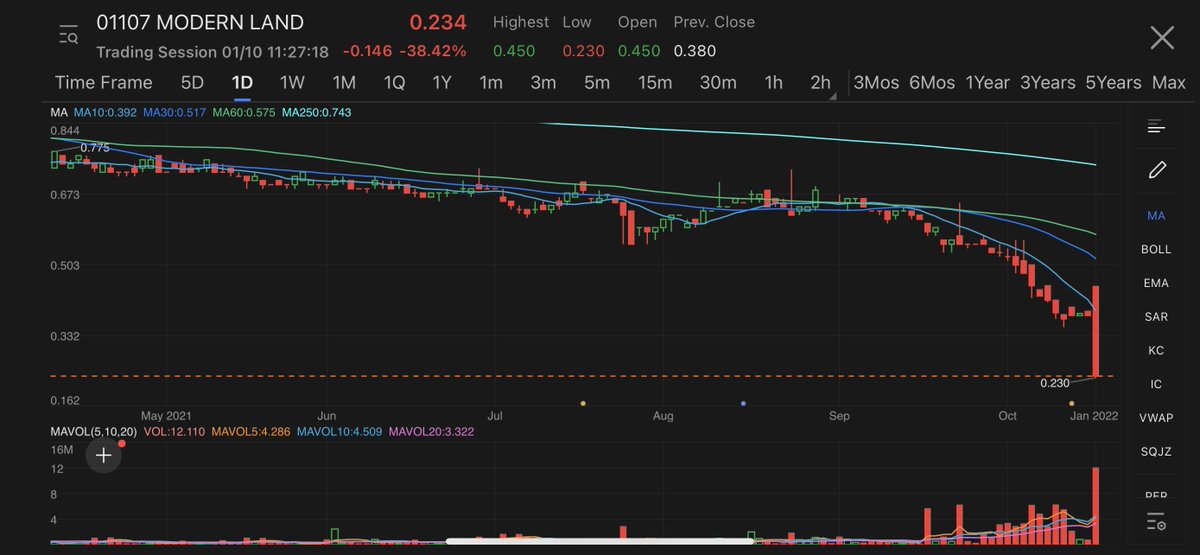Tap the plus button on volume panel
This screenshot has height=555, width=1200.
pos(103,456)
